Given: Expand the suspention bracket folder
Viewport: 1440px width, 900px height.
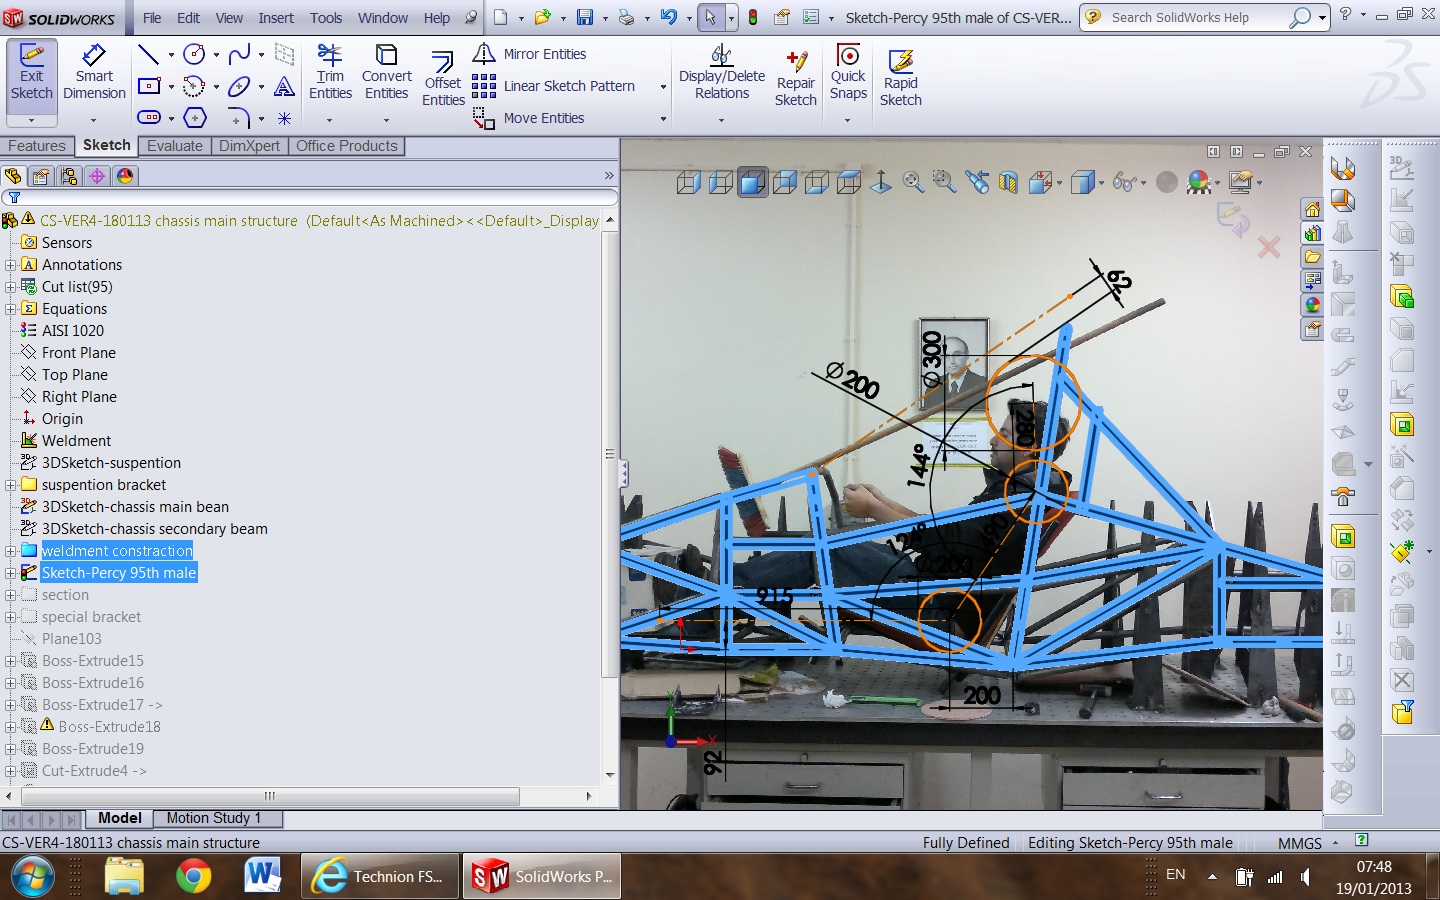Looking at the screenshot, I should (10, 485).
